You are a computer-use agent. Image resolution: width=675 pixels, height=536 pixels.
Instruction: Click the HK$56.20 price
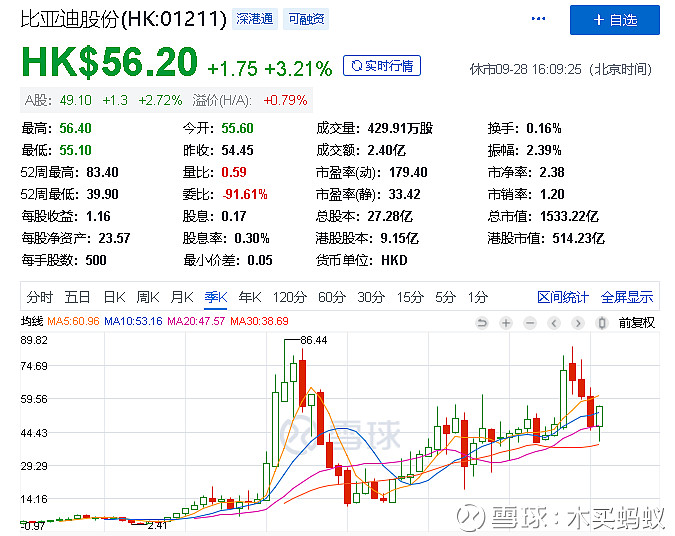[109, 62]
